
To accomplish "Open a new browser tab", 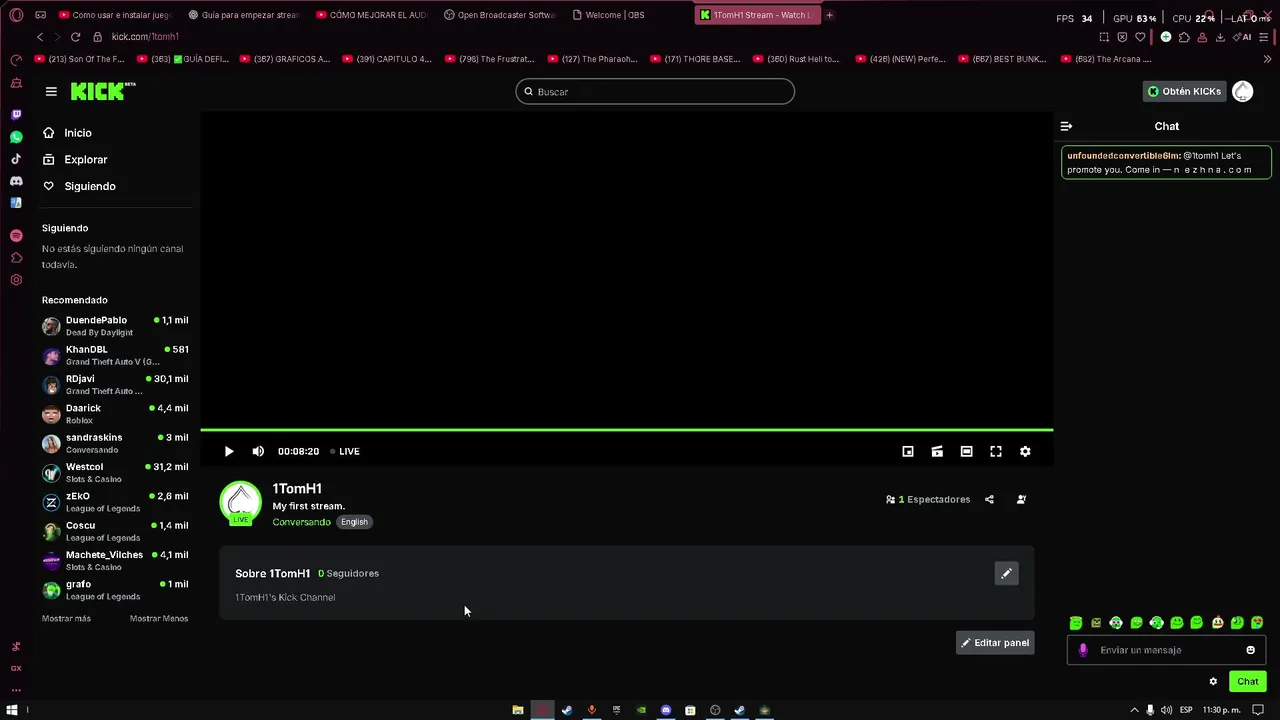I will (829, 15).
